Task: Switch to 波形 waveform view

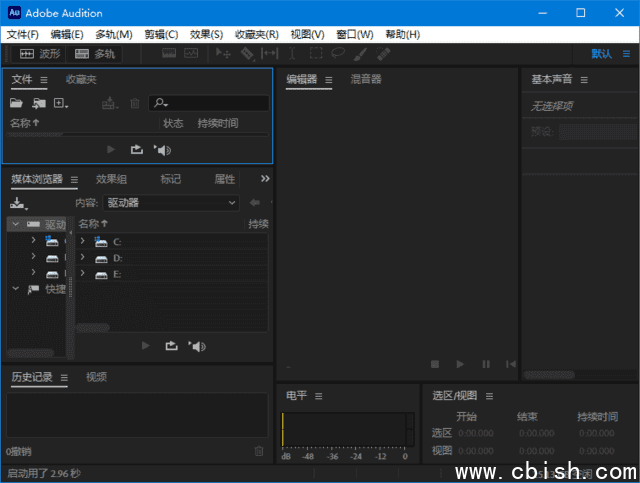Action: point(39,54)
